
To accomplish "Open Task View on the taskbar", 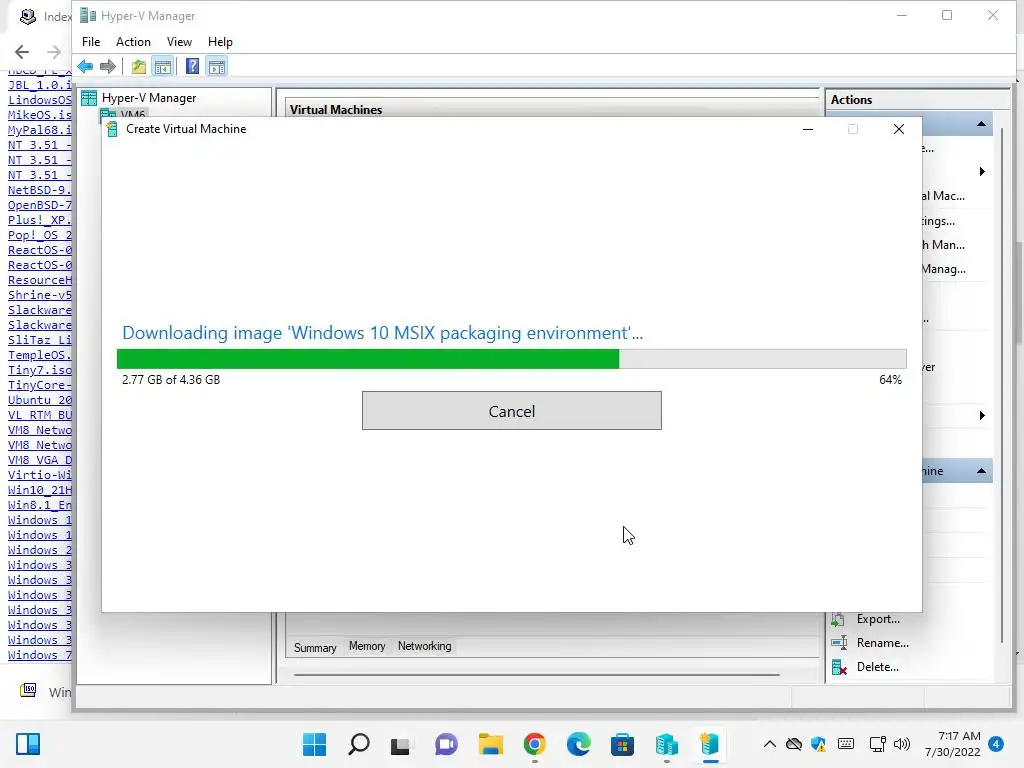I will (x=400, y=745).
